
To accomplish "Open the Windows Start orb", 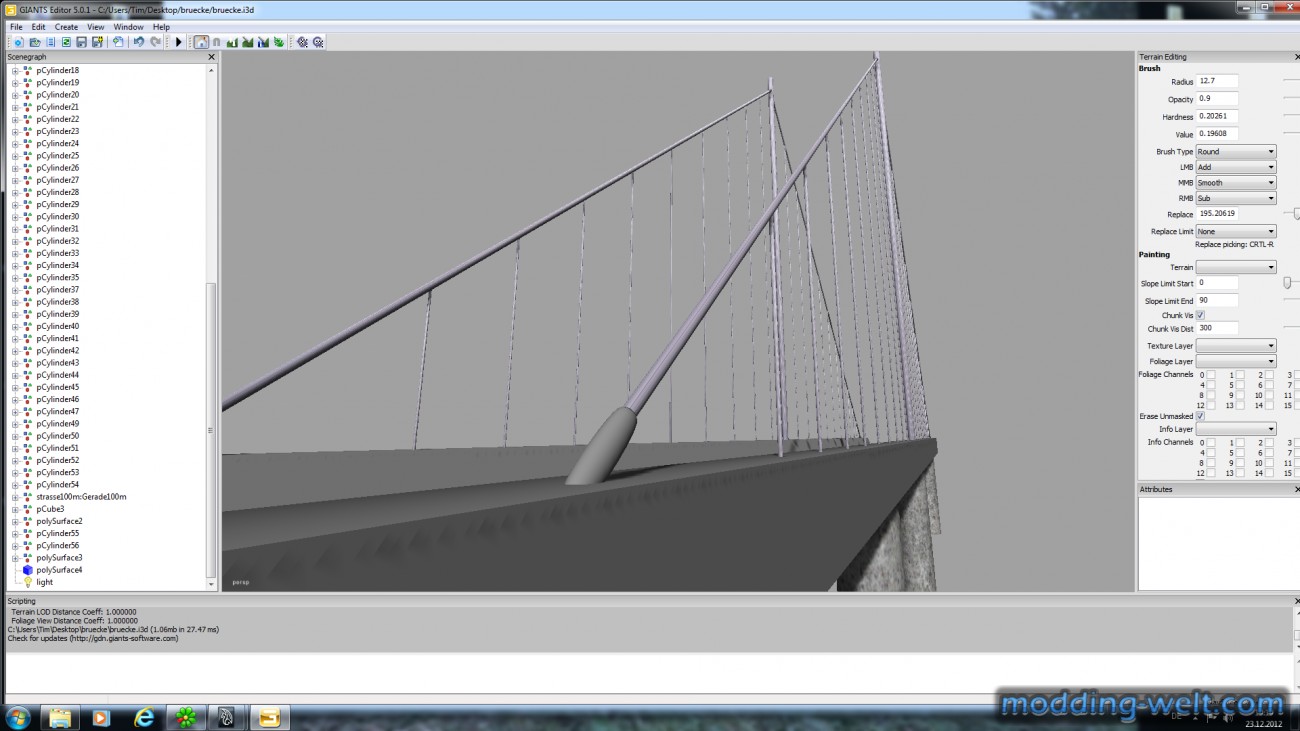I will (x=18, y=717).
